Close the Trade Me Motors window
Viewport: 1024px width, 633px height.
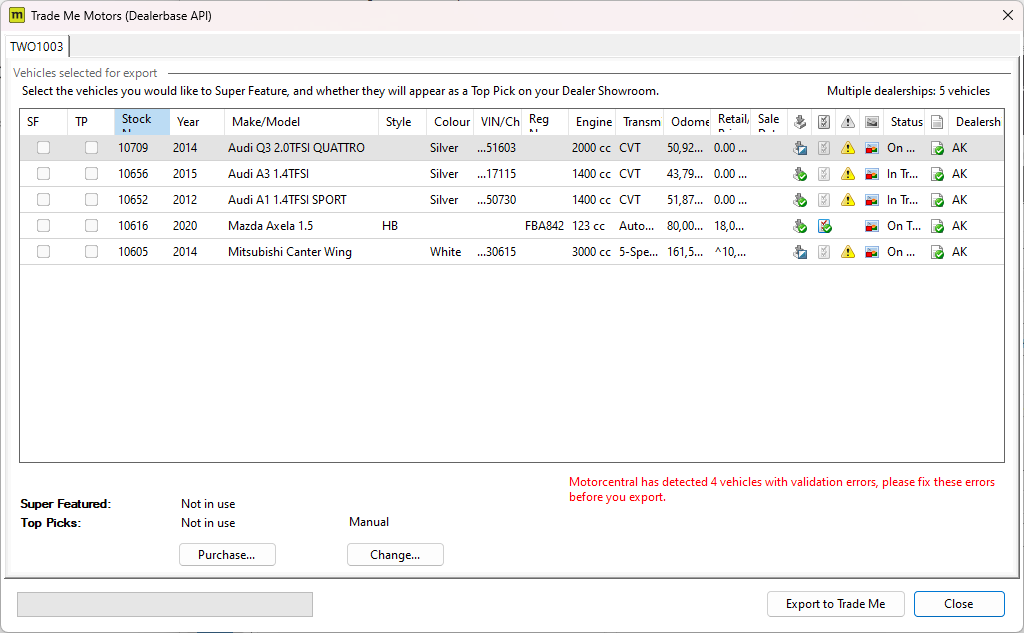point(1008,15)
